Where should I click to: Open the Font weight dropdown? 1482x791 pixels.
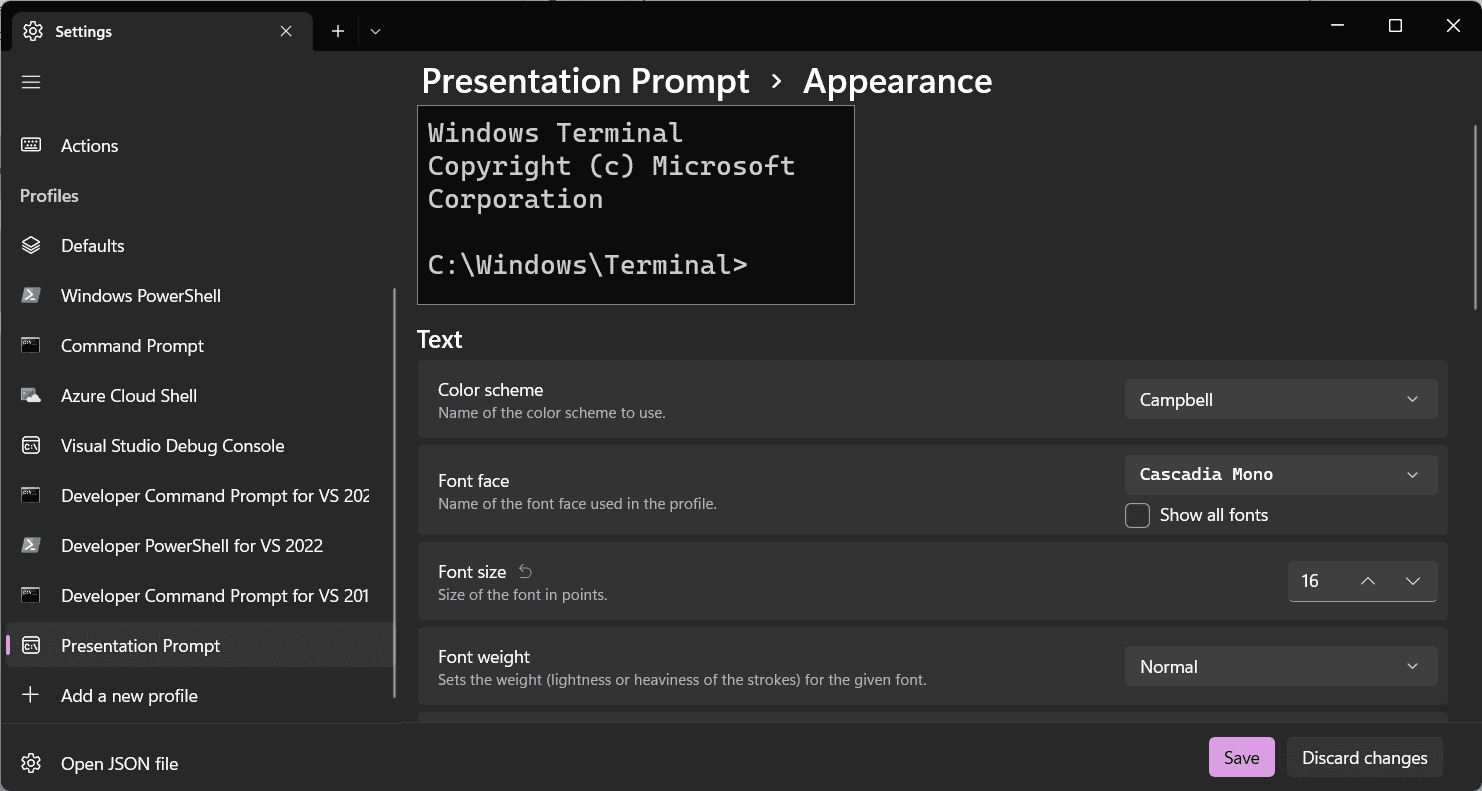coord(1280,667)
